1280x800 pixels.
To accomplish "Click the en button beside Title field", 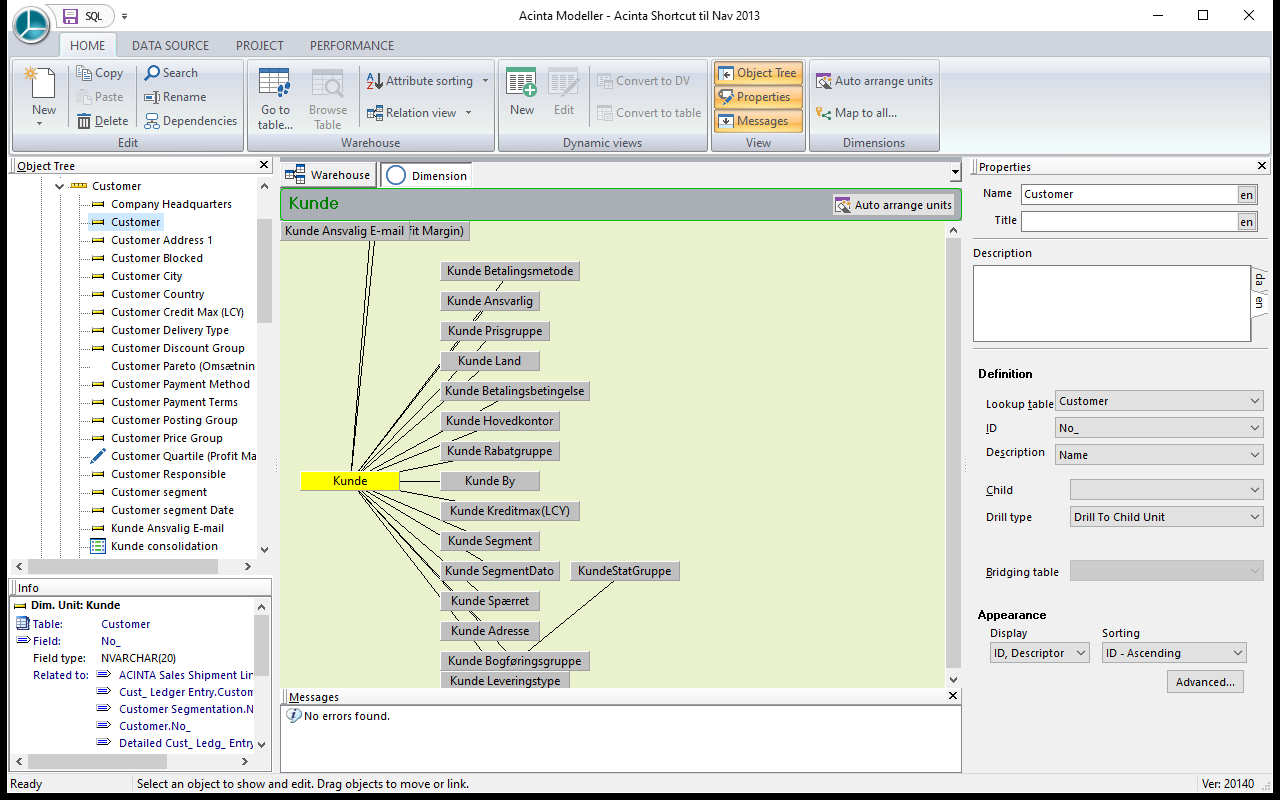I will [1247, 222].
